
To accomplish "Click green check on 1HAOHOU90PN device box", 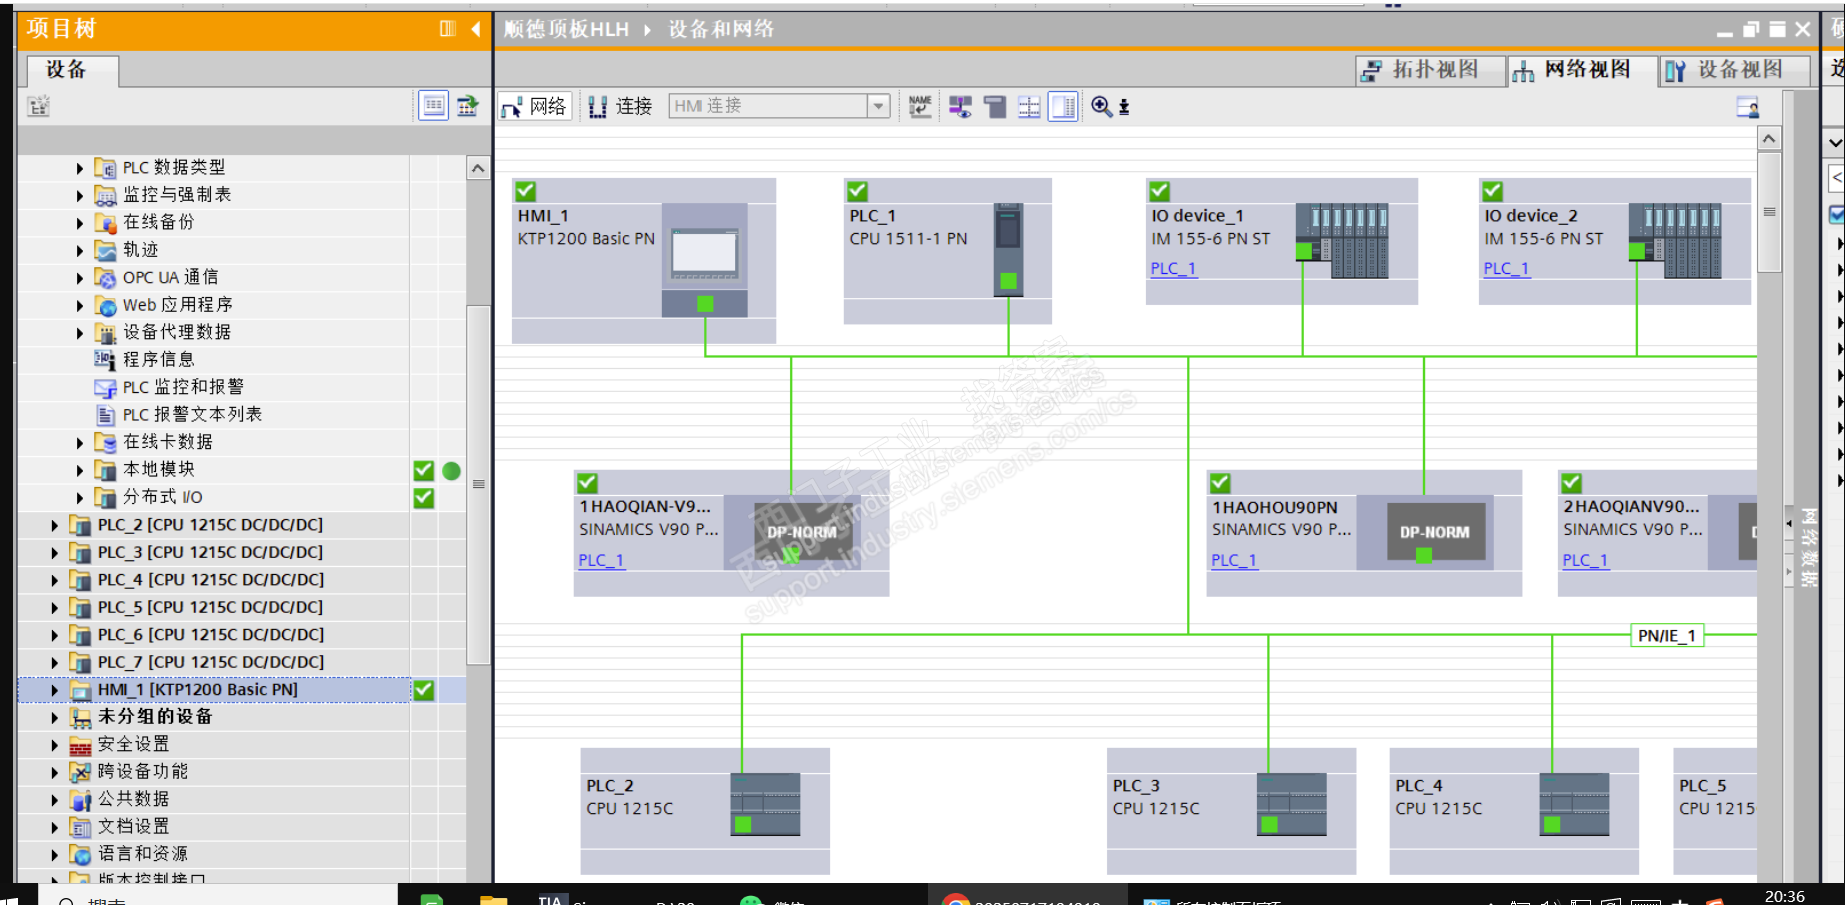I will point(1221,483).
